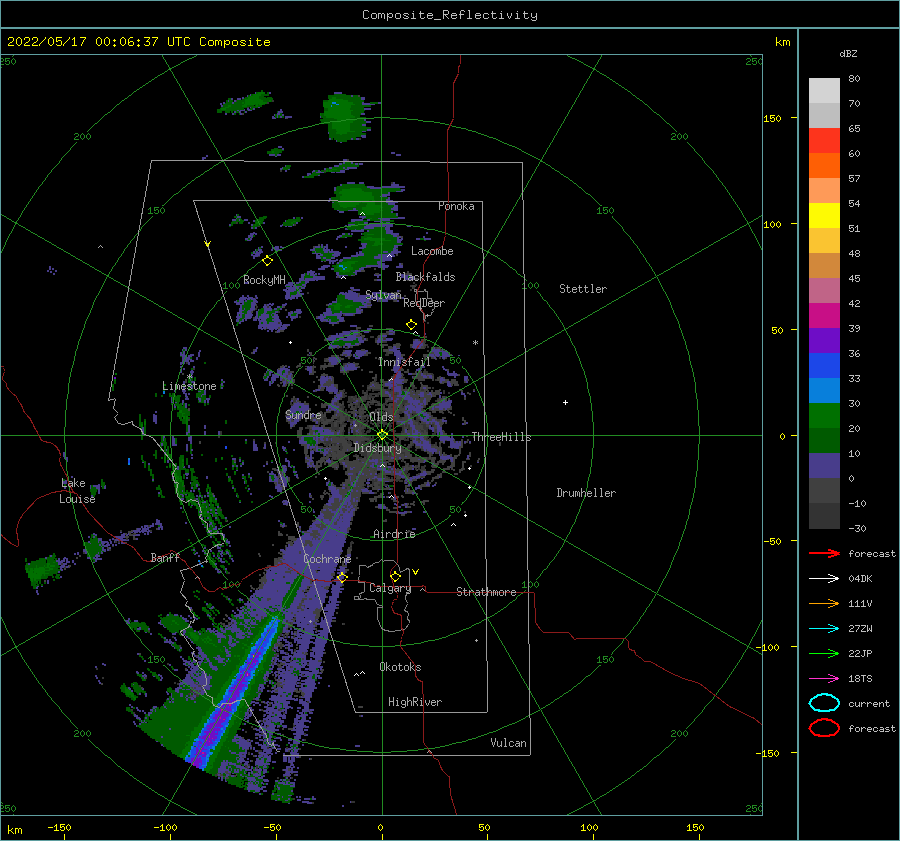The image size is (900, 841).
Task: Click the Composite_Reflectivity title
Action: (450, 15)
